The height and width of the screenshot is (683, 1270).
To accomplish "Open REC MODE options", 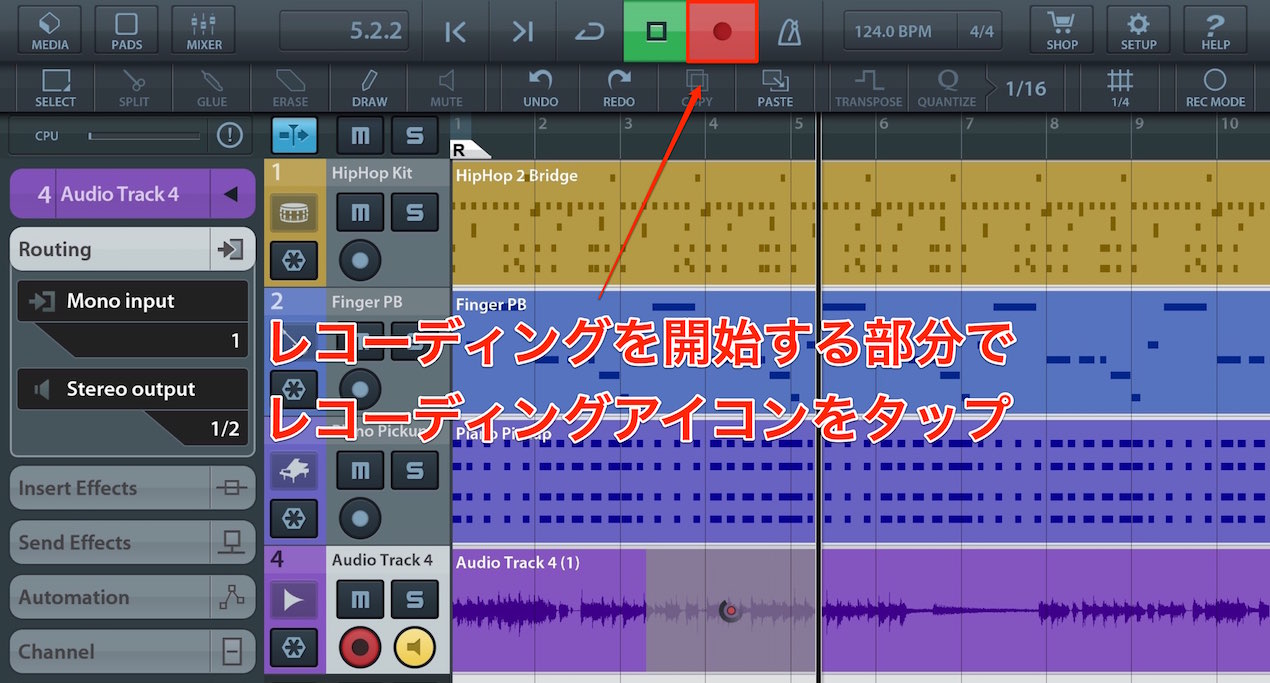I will pyautogui.click(x=1215, y=88).
